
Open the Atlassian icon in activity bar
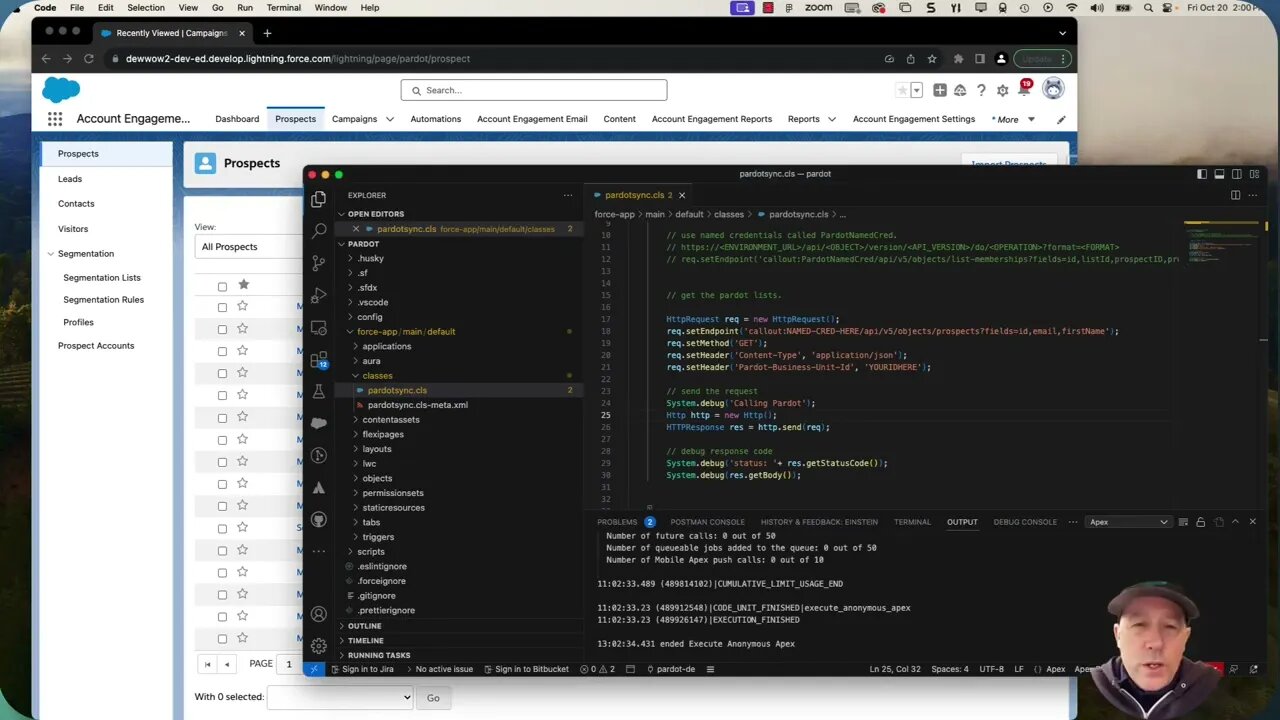point(319,488)
